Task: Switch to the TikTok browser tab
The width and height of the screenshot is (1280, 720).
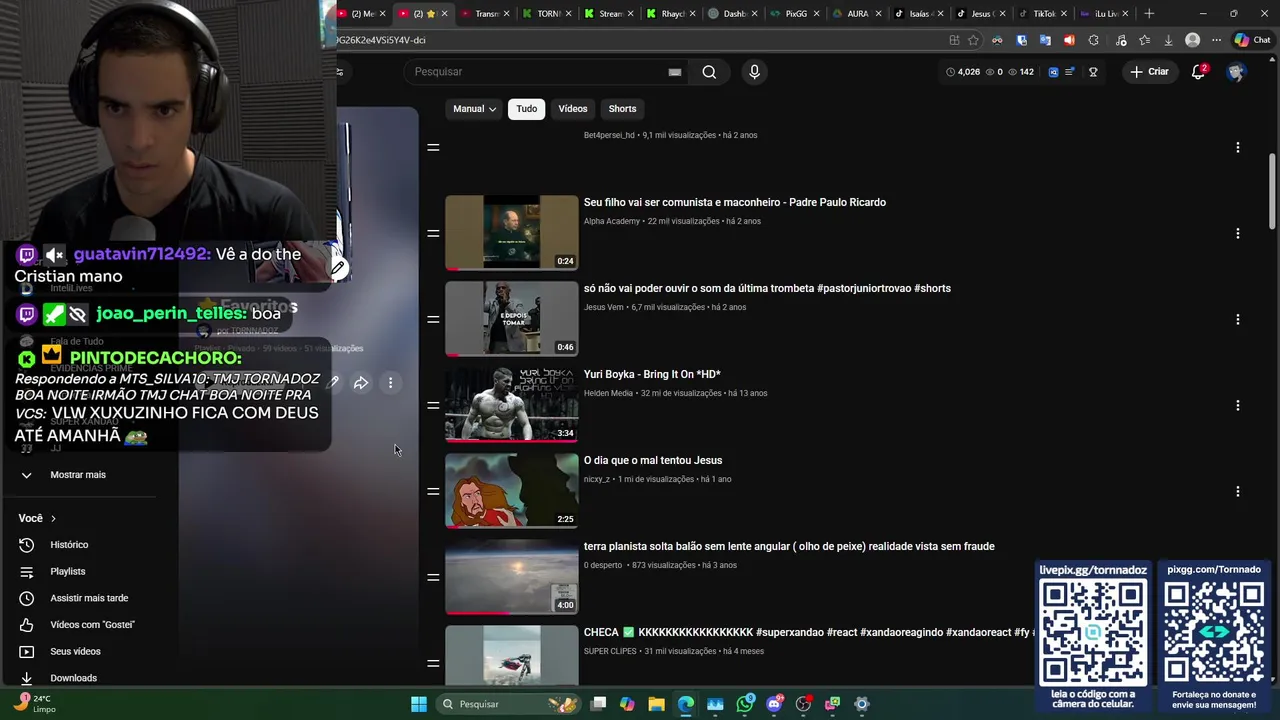Action: pos(1044,13)
